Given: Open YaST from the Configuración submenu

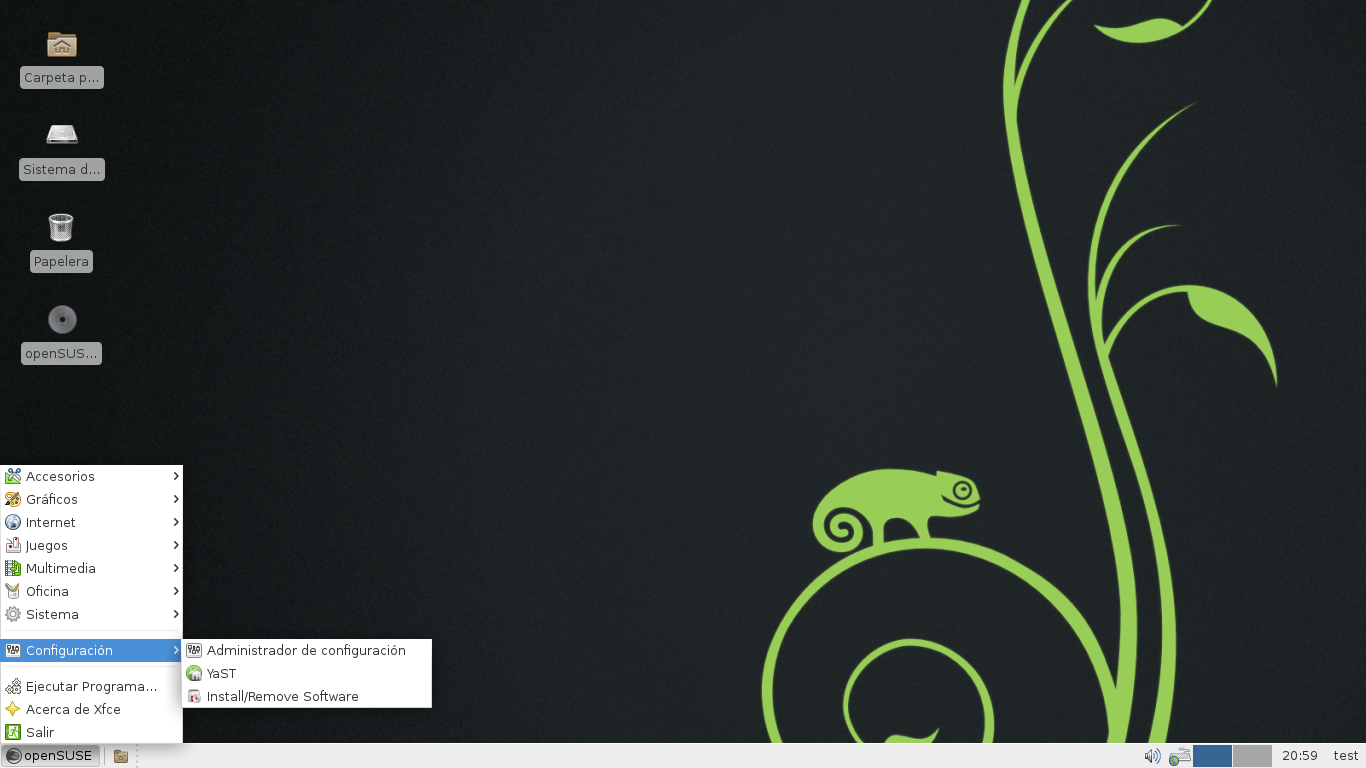Looking at the screenshot, I should tap(219, 673).
